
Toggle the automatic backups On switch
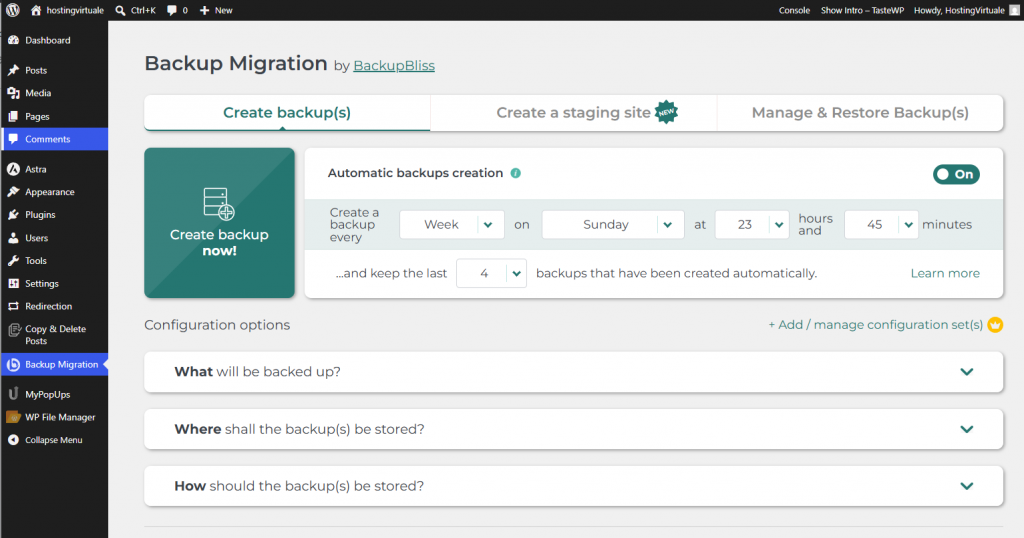956,174
